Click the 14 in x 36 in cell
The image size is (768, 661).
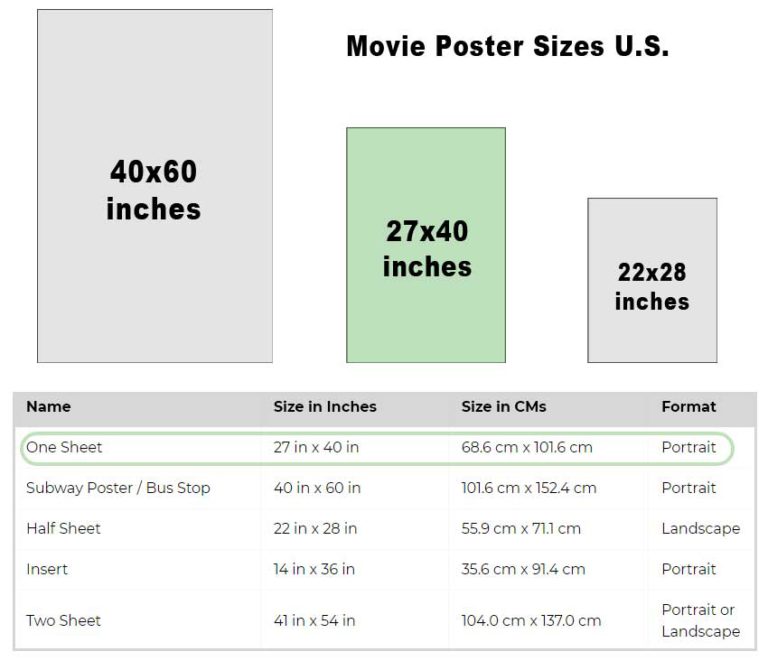point(314,569)
